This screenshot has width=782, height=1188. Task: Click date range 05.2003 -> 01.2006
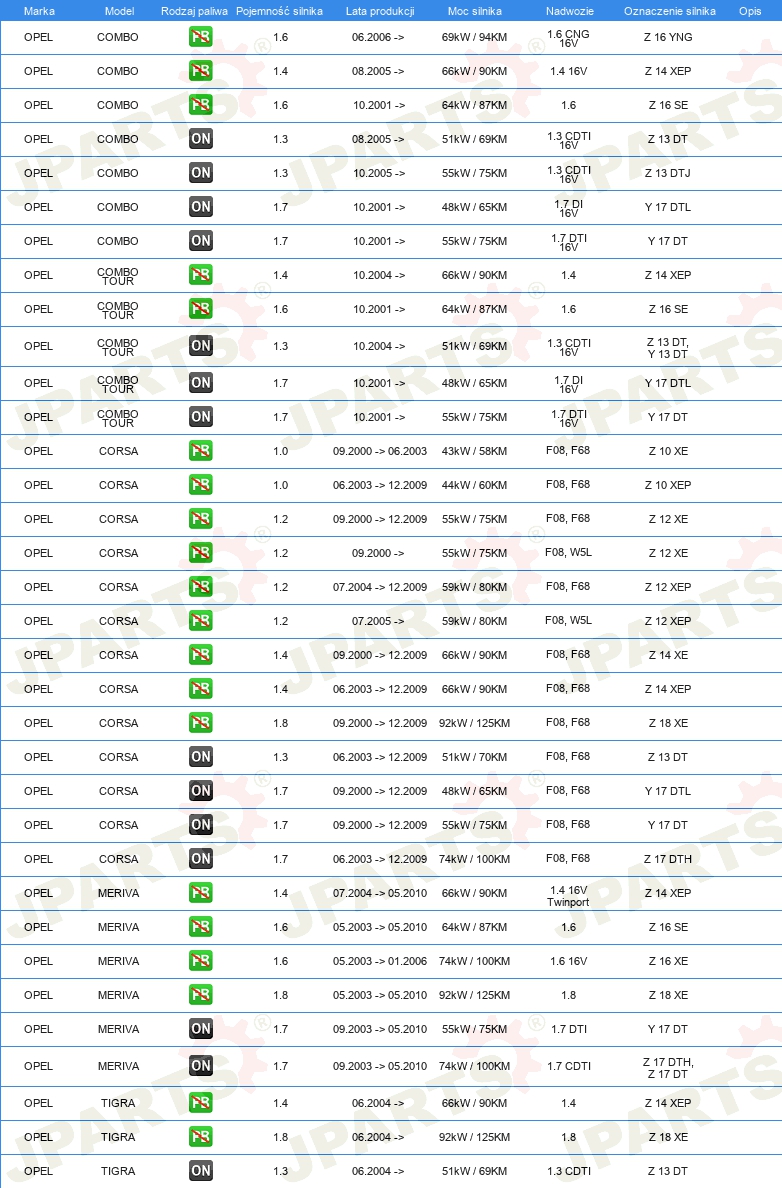point(380,961)
